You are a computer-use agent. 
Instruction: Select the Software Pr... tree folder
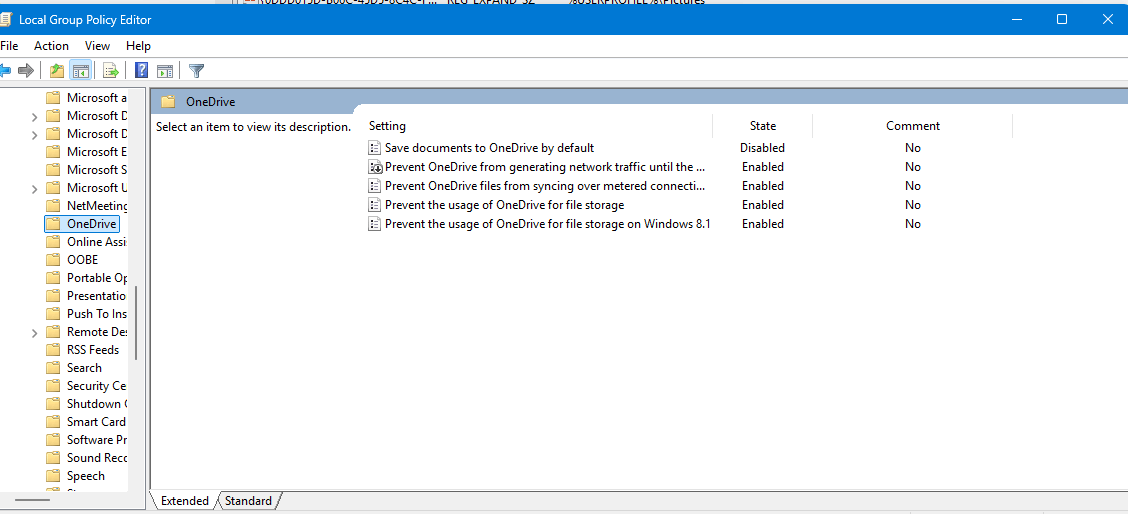[x=87, y=440]
